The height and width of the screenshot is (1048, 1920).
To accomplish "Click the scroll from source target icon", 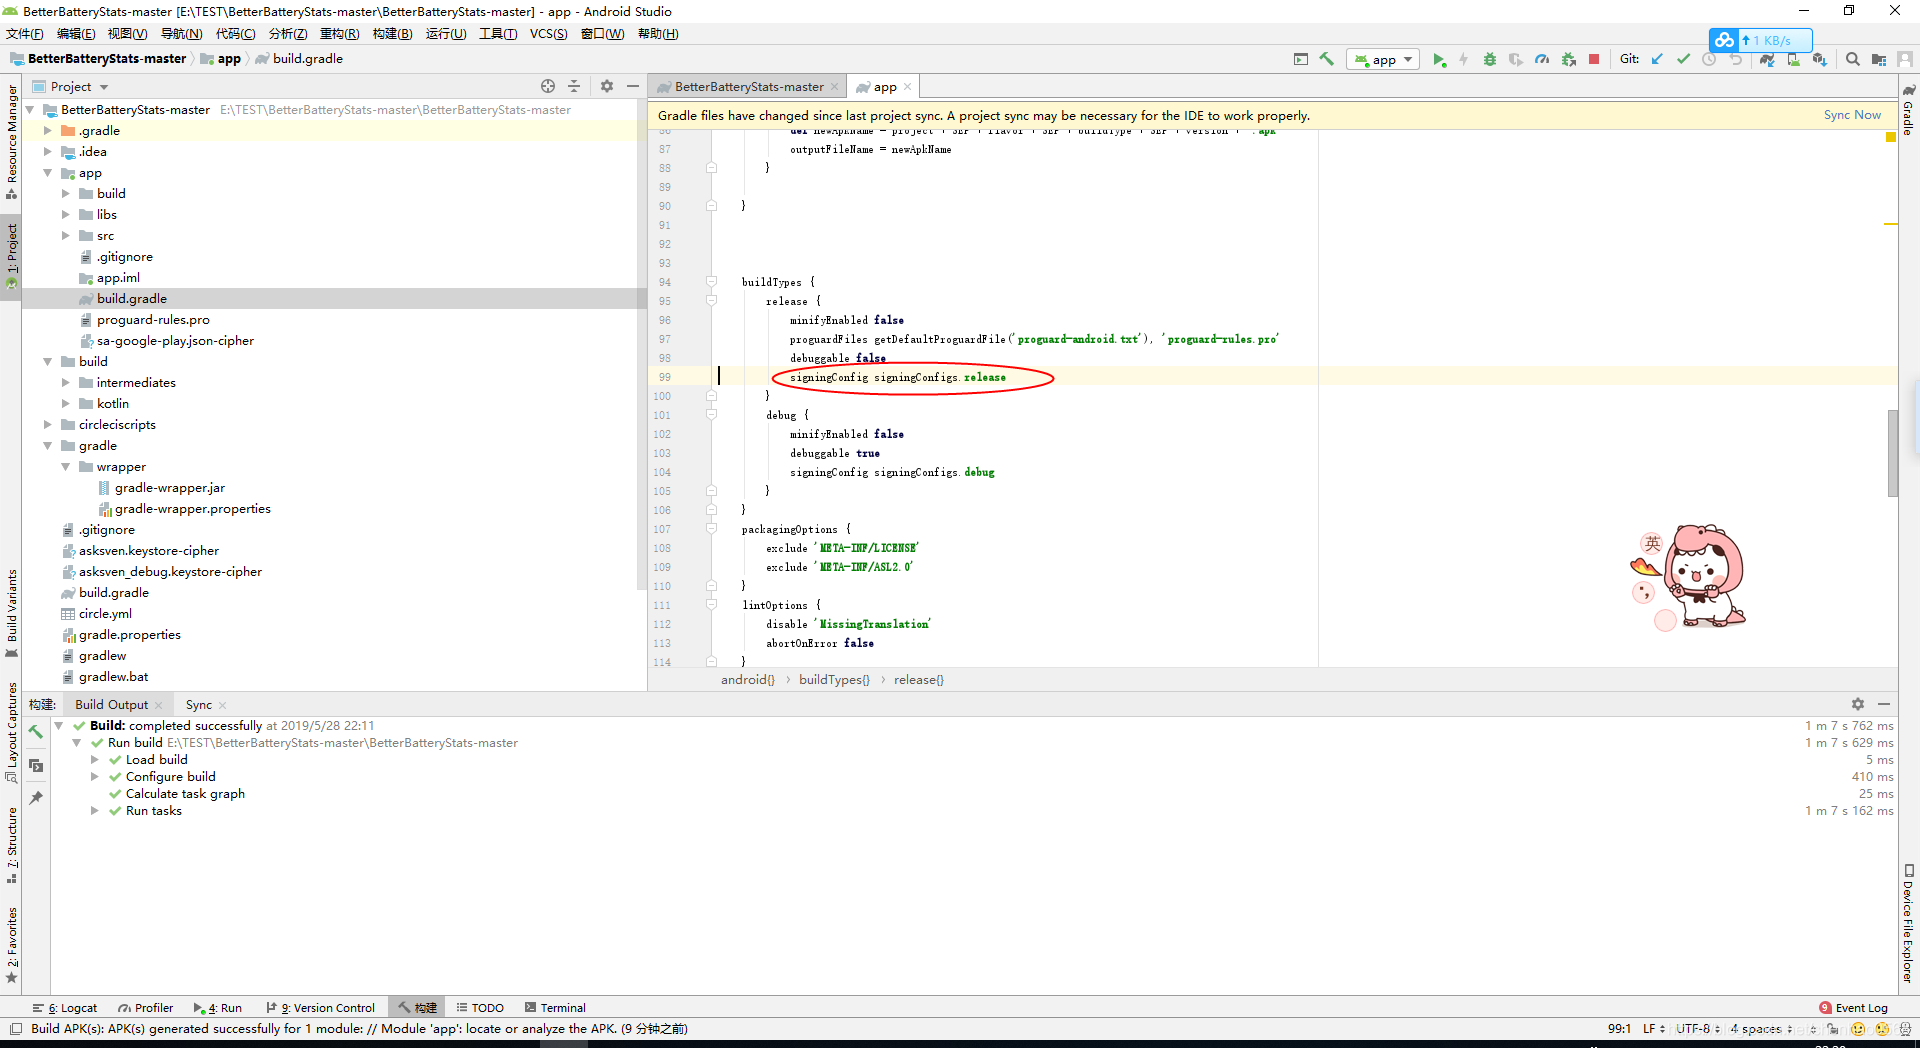I will (548, 86).
